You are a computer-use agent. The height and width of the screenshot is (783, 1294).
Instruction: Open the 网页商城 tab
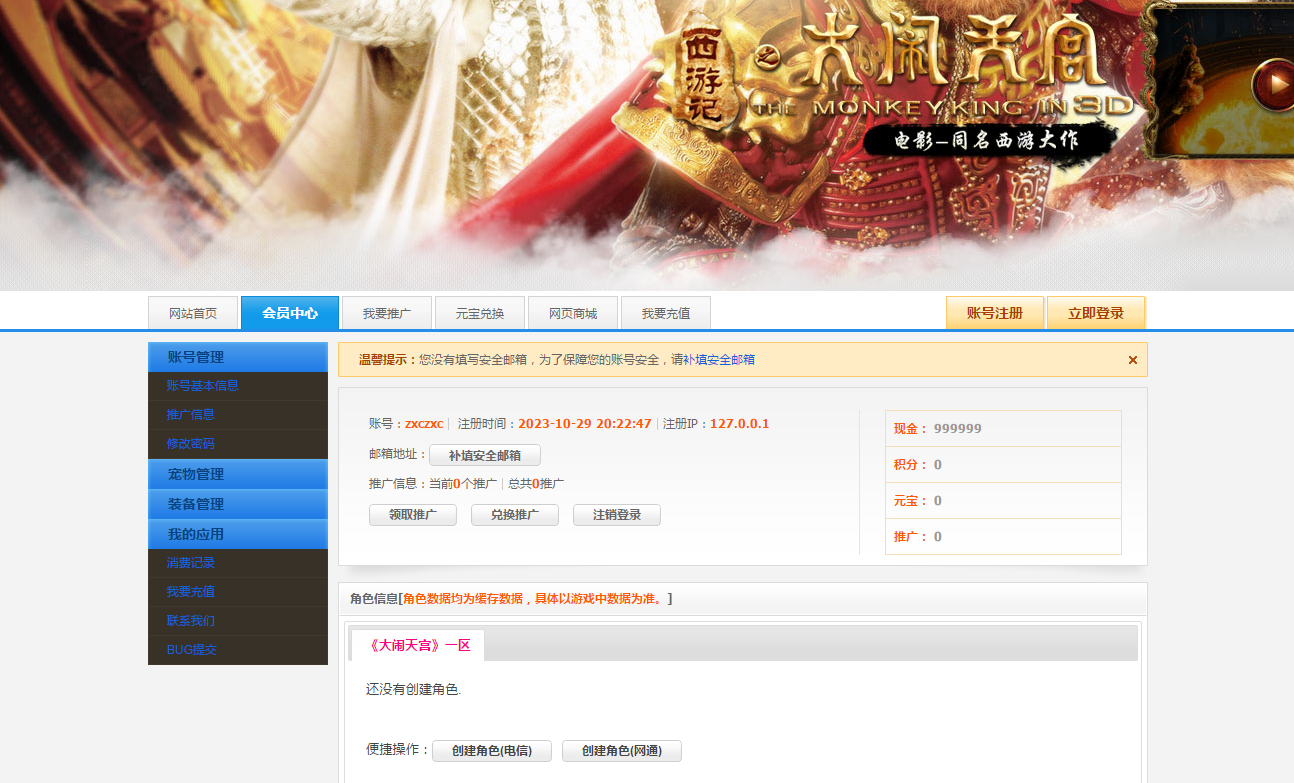[x=573, y=313]
